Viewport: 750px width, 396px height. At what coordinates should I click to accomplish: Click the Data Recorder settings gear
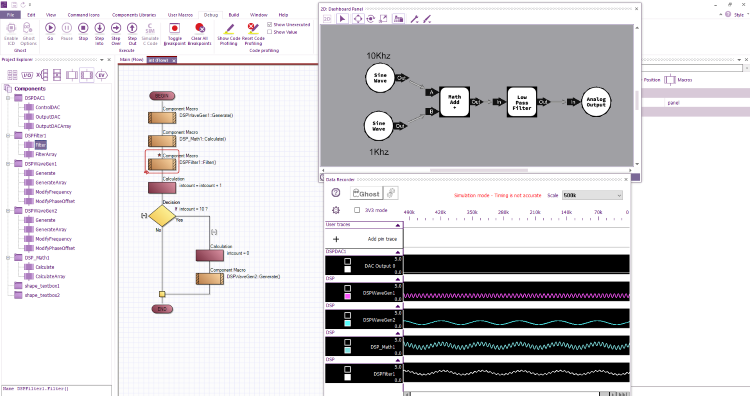pos(336,210)
